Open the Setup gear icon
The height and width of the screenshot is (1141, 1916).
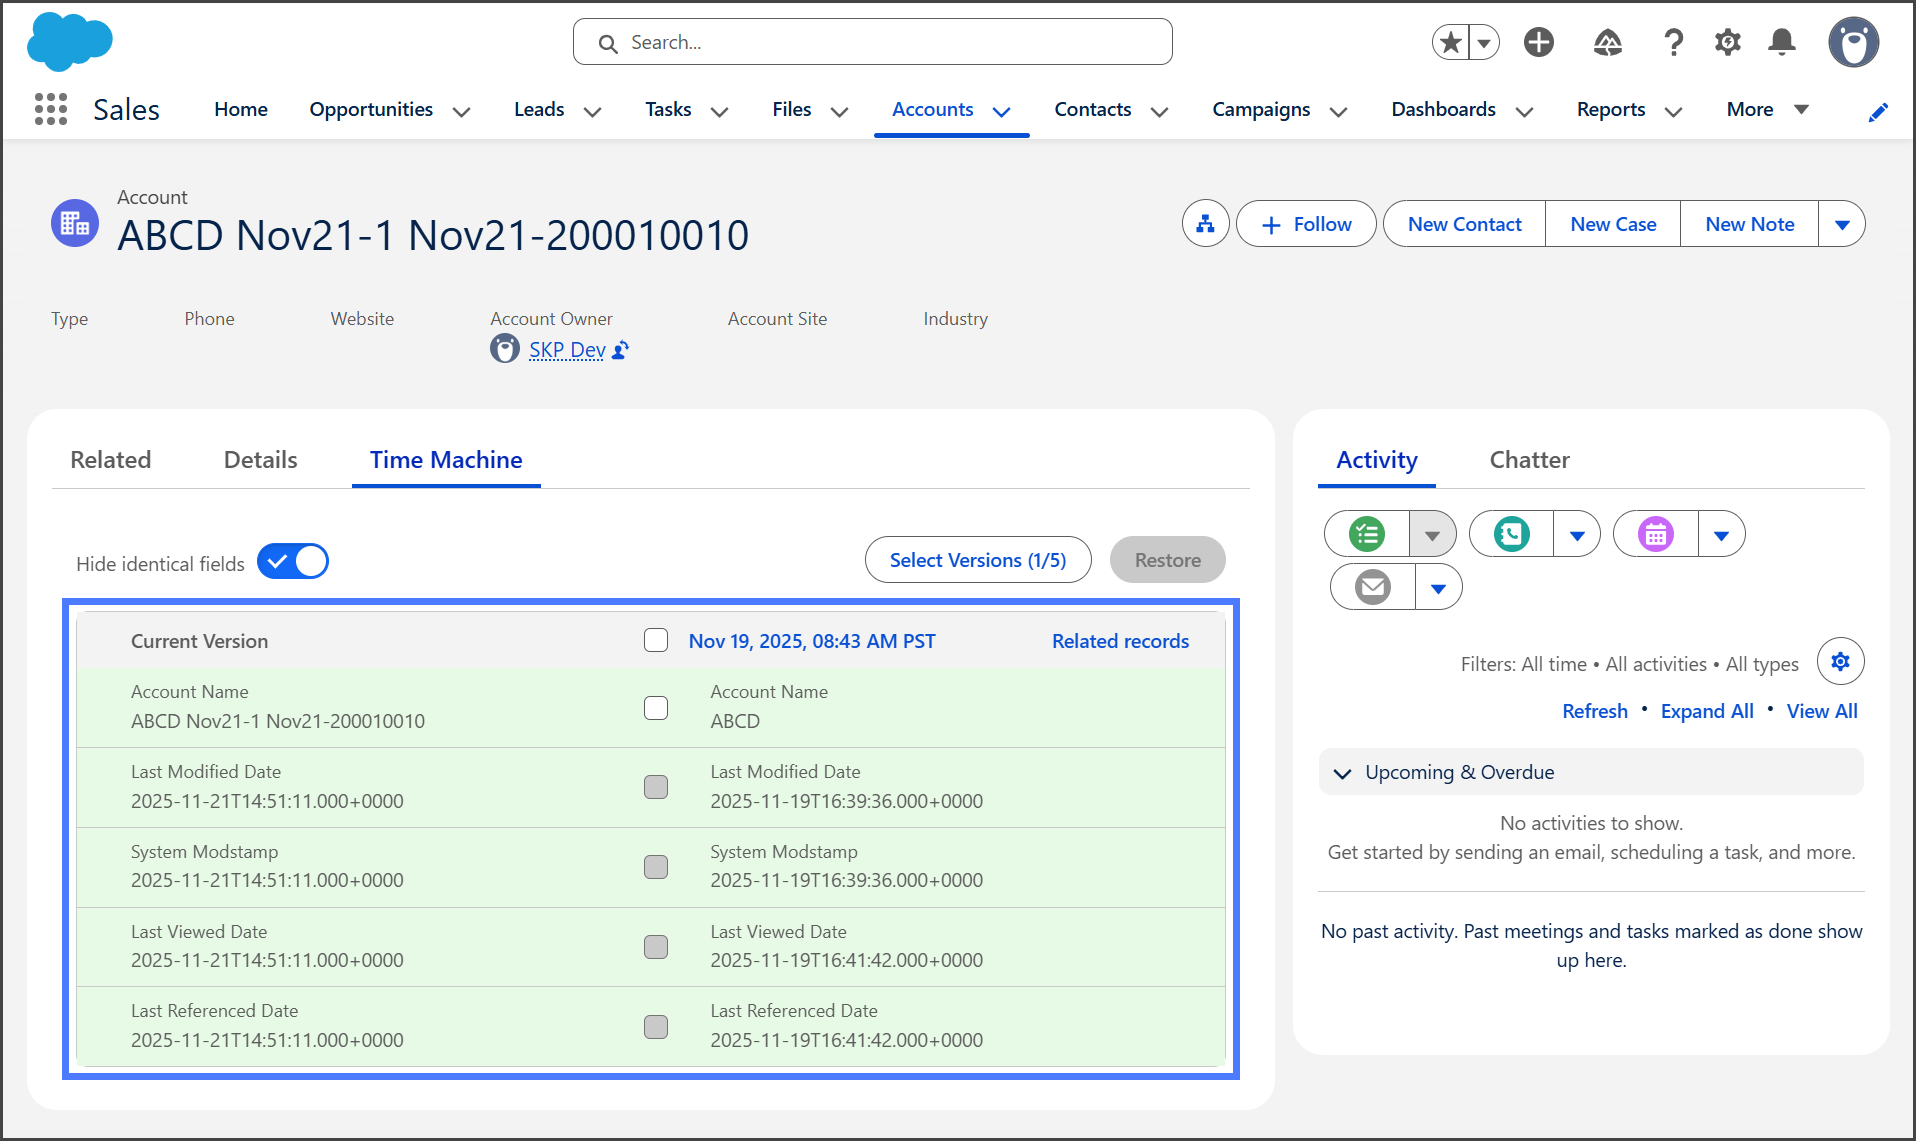1727,42
